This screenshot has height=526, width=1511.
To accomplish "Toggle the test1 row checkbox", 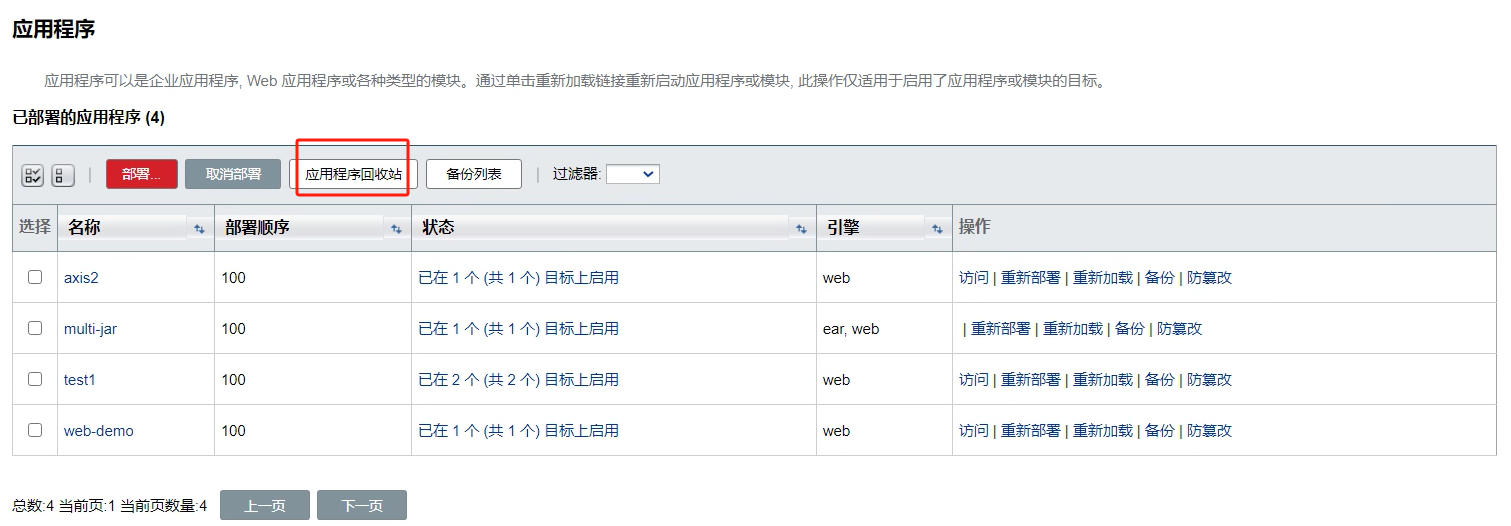I will click(x=35, y=379).
